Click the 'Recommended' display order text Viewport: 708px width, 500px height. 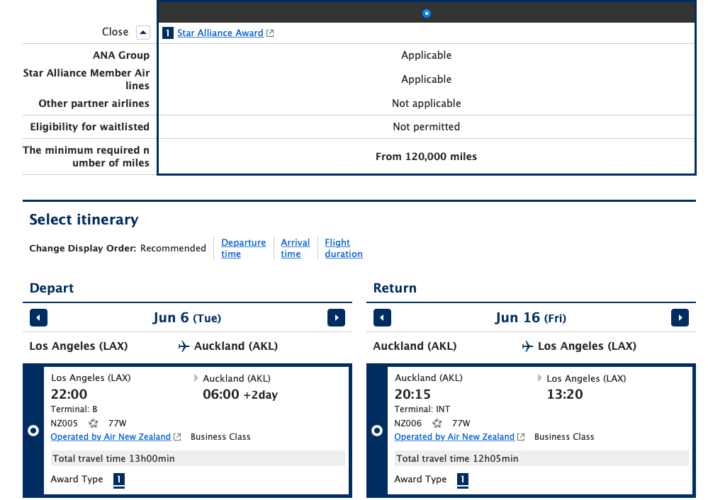[173, 248]
